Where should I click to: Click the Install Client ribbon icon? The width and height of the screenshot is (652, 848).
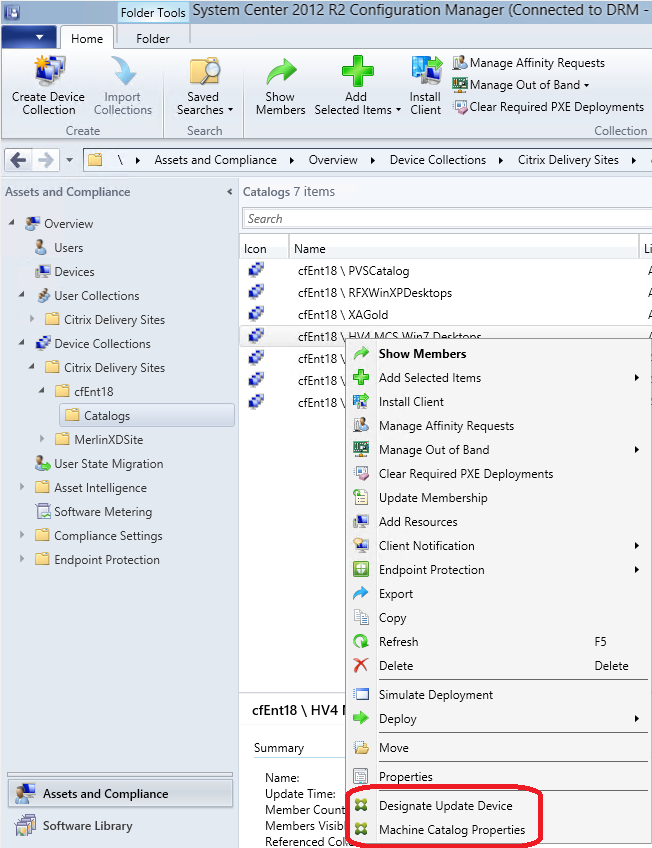[425, 73]
